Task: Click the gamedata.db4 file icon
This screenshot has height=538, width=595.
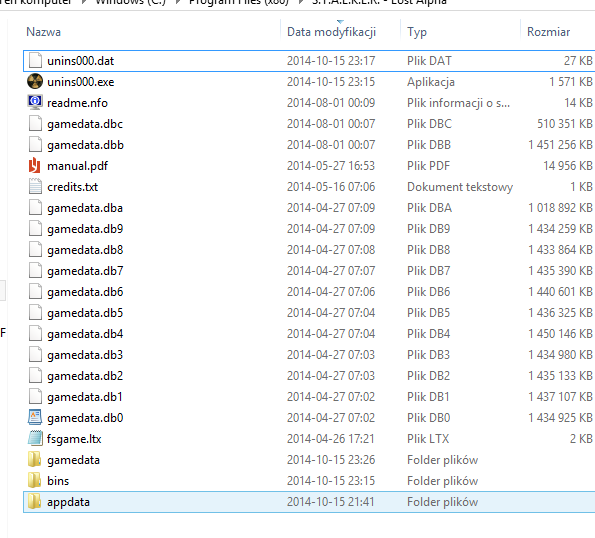Action: pos(35,334)
